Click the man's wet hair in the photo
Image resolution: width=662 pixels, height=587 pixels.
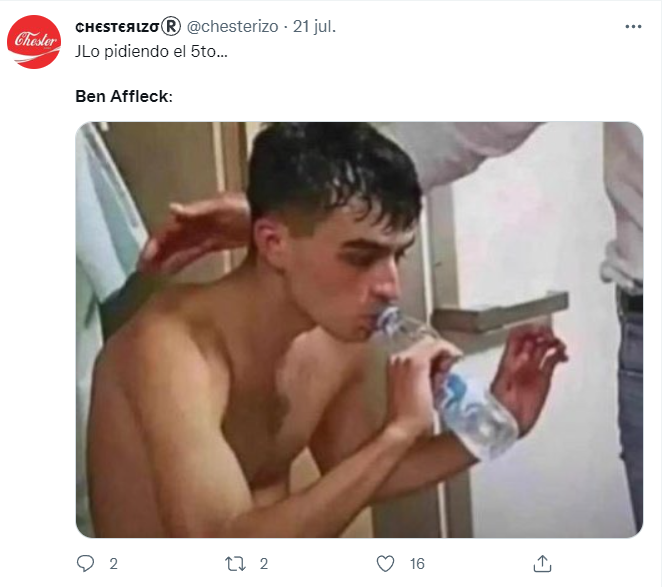330,170
